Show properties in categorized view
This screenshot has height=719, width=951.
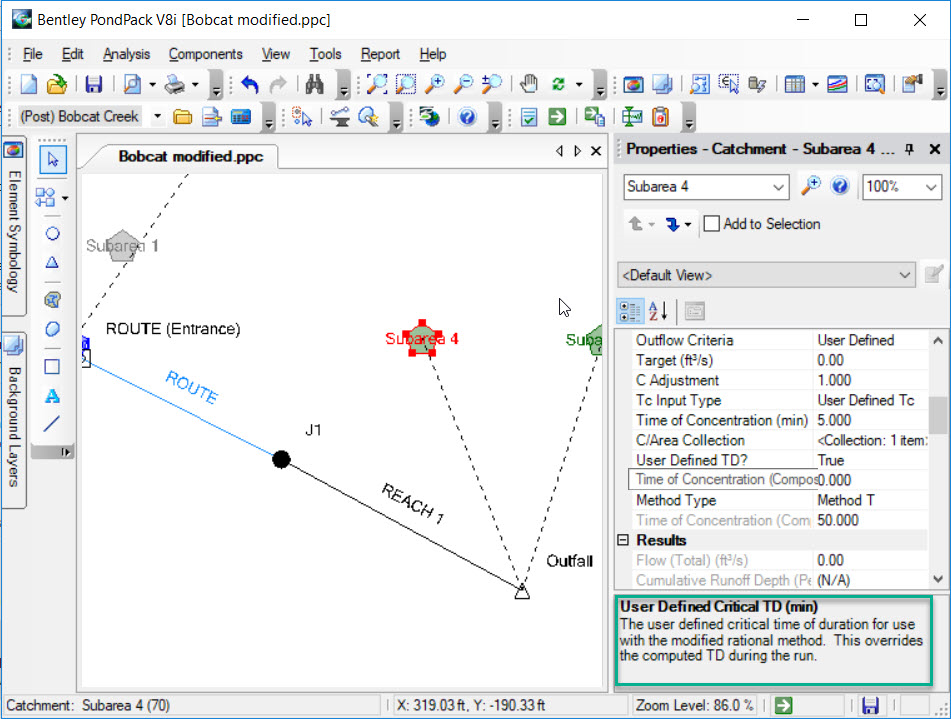pos(630,311)
